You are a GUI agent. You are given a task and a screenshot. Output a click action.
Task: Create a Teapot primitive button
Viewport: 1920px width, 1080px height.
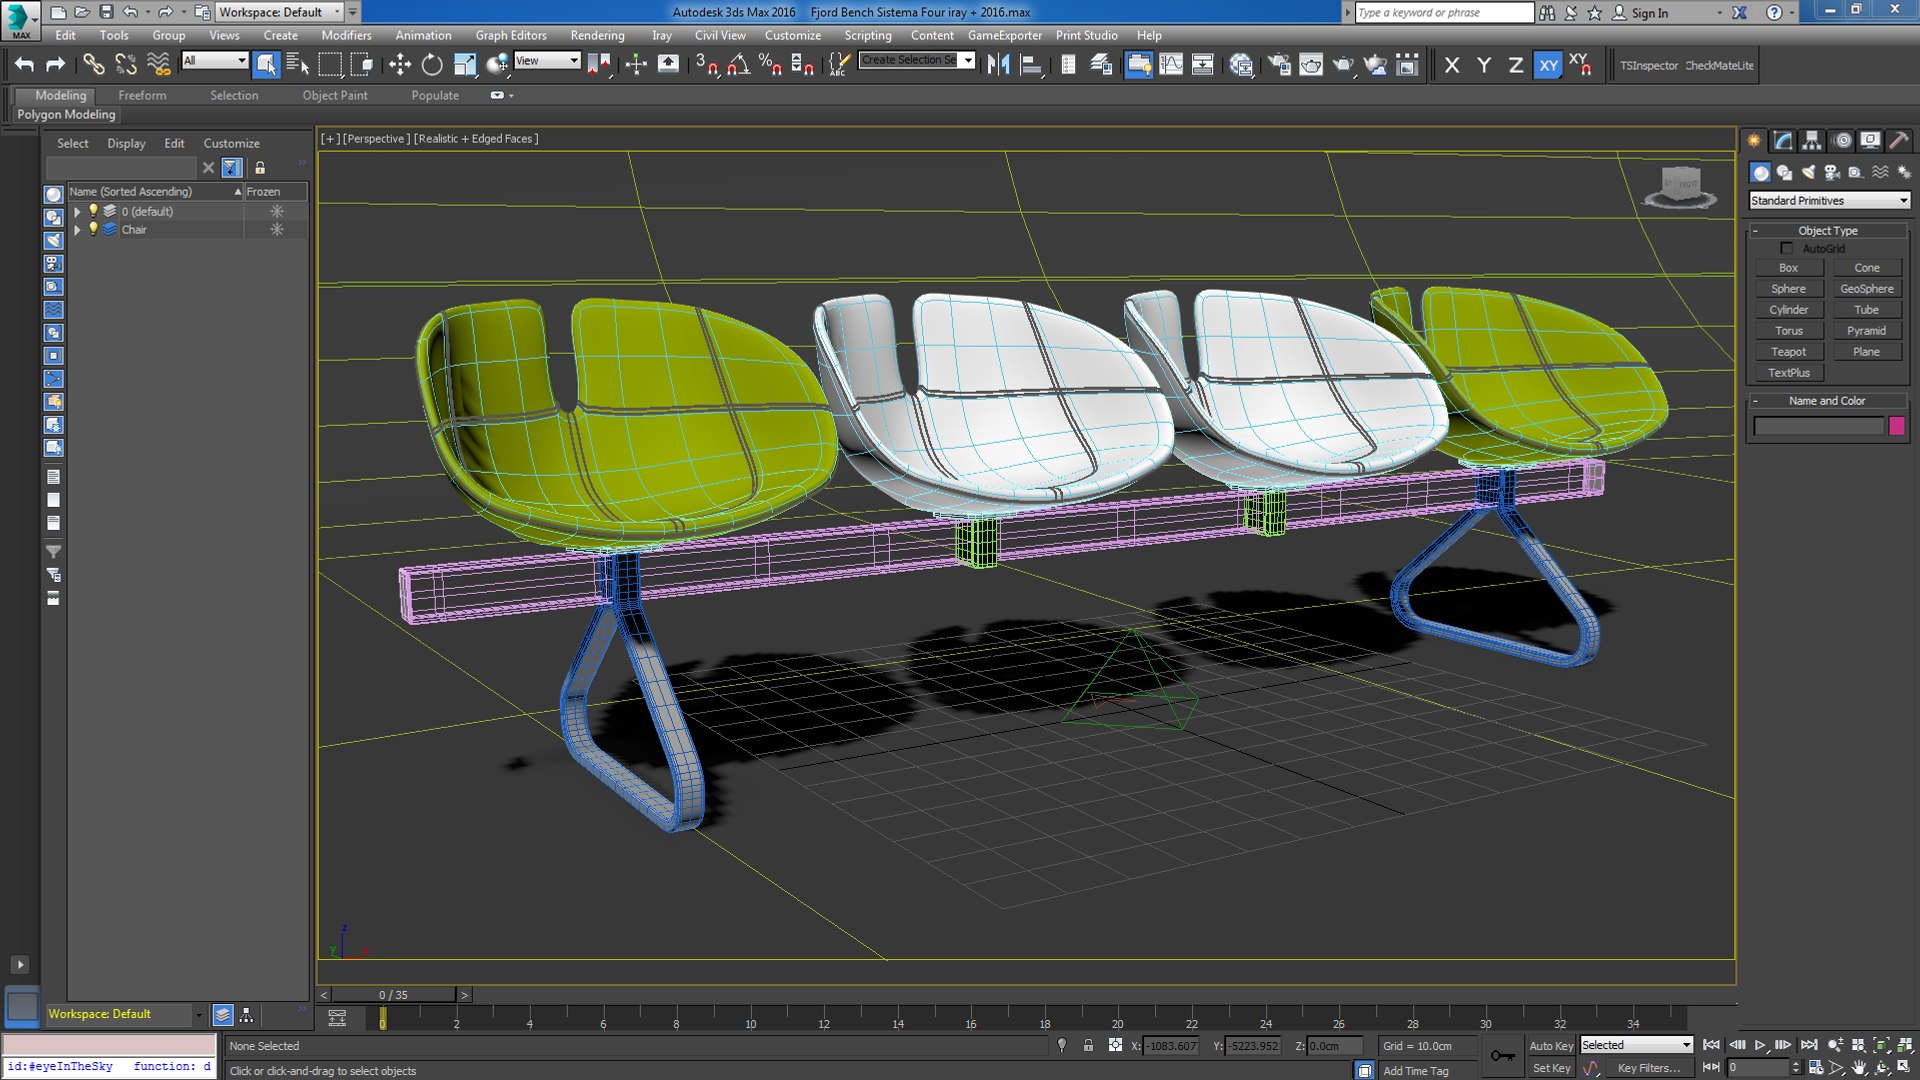[1788, 352]
